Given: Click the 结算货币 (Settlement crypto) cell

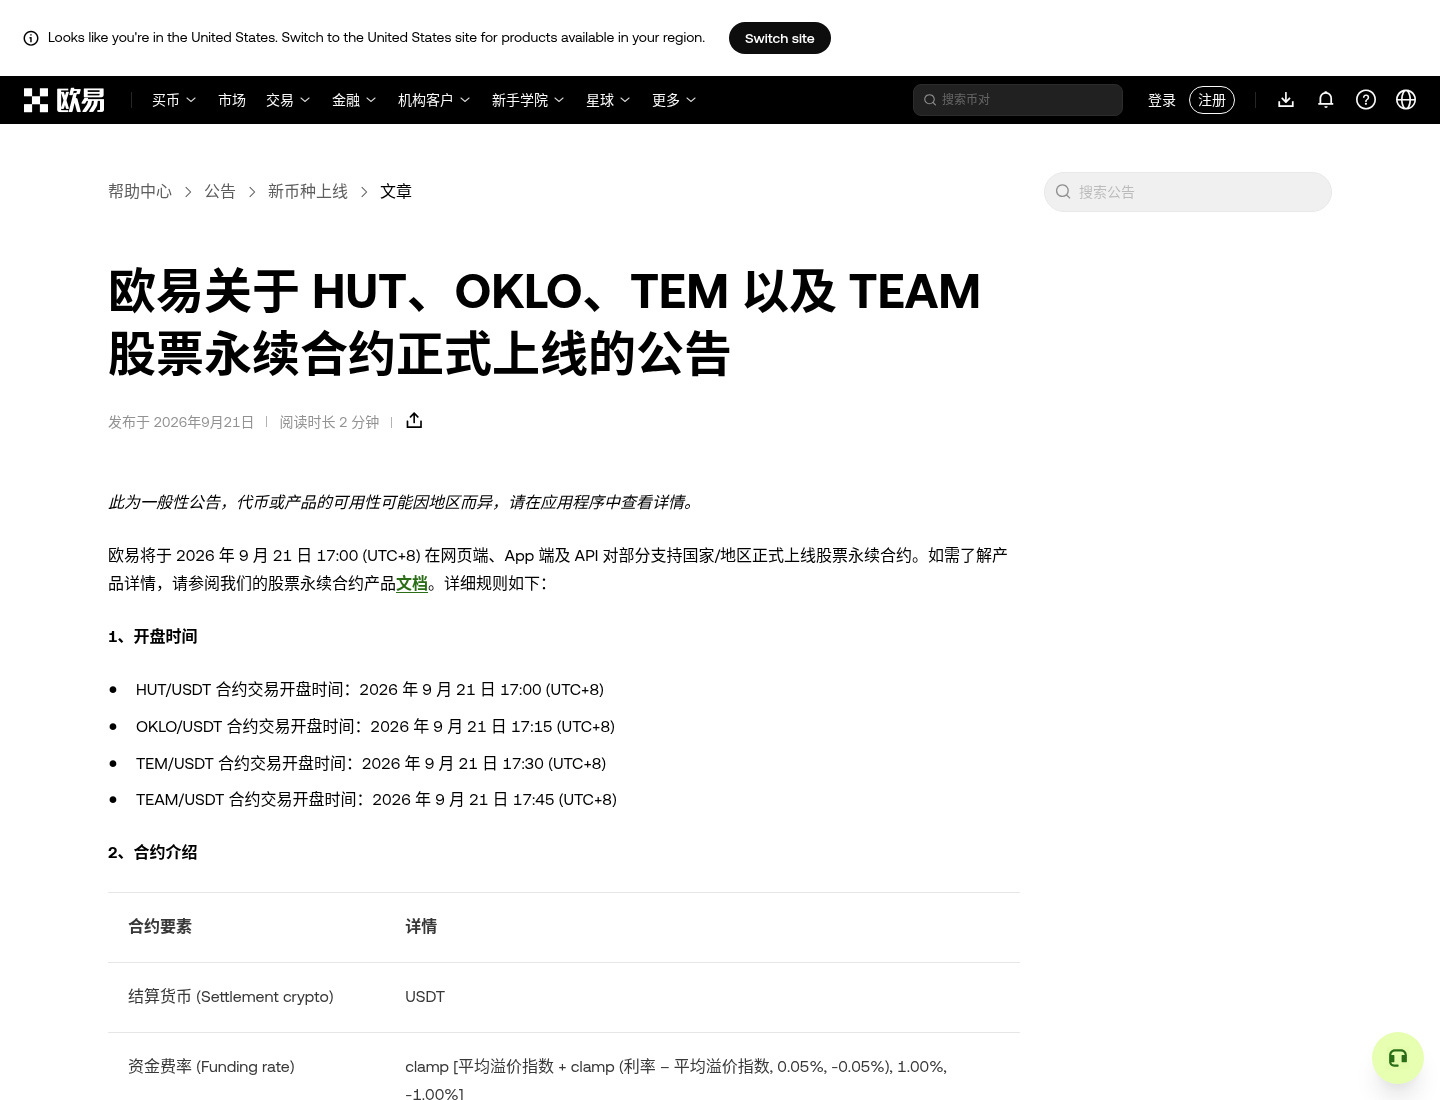Looking at the screenshot, I should (231, 996).
